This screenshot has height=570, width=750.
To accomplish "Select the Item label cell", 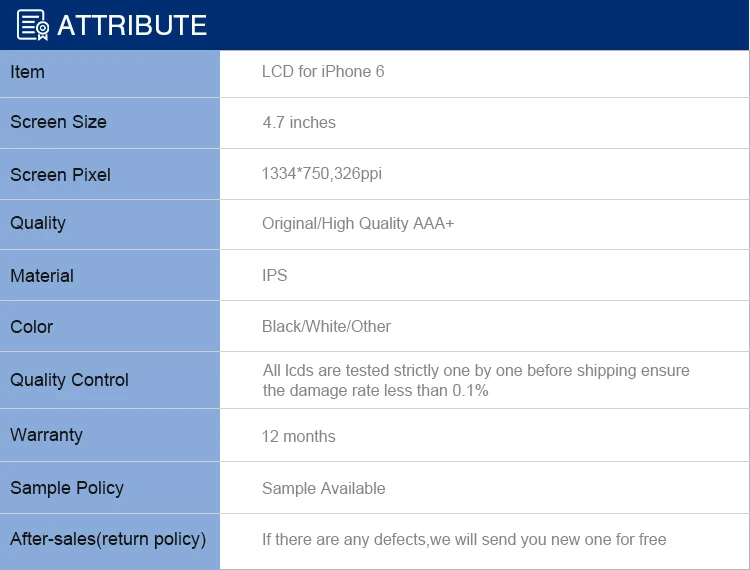I will (27, 72).
